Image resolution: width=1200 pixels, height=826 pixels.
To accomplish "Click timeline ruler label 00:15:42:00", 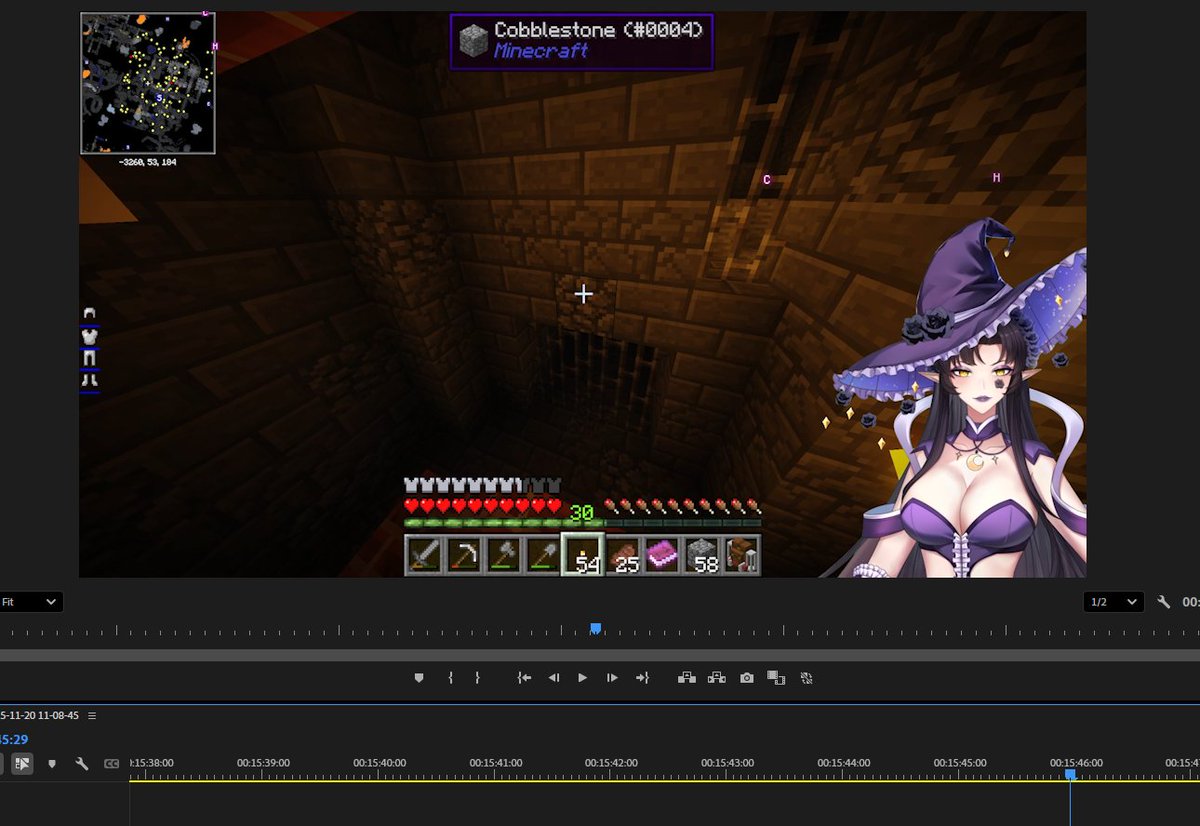I will pyautogui.click(x=612, y=763).
